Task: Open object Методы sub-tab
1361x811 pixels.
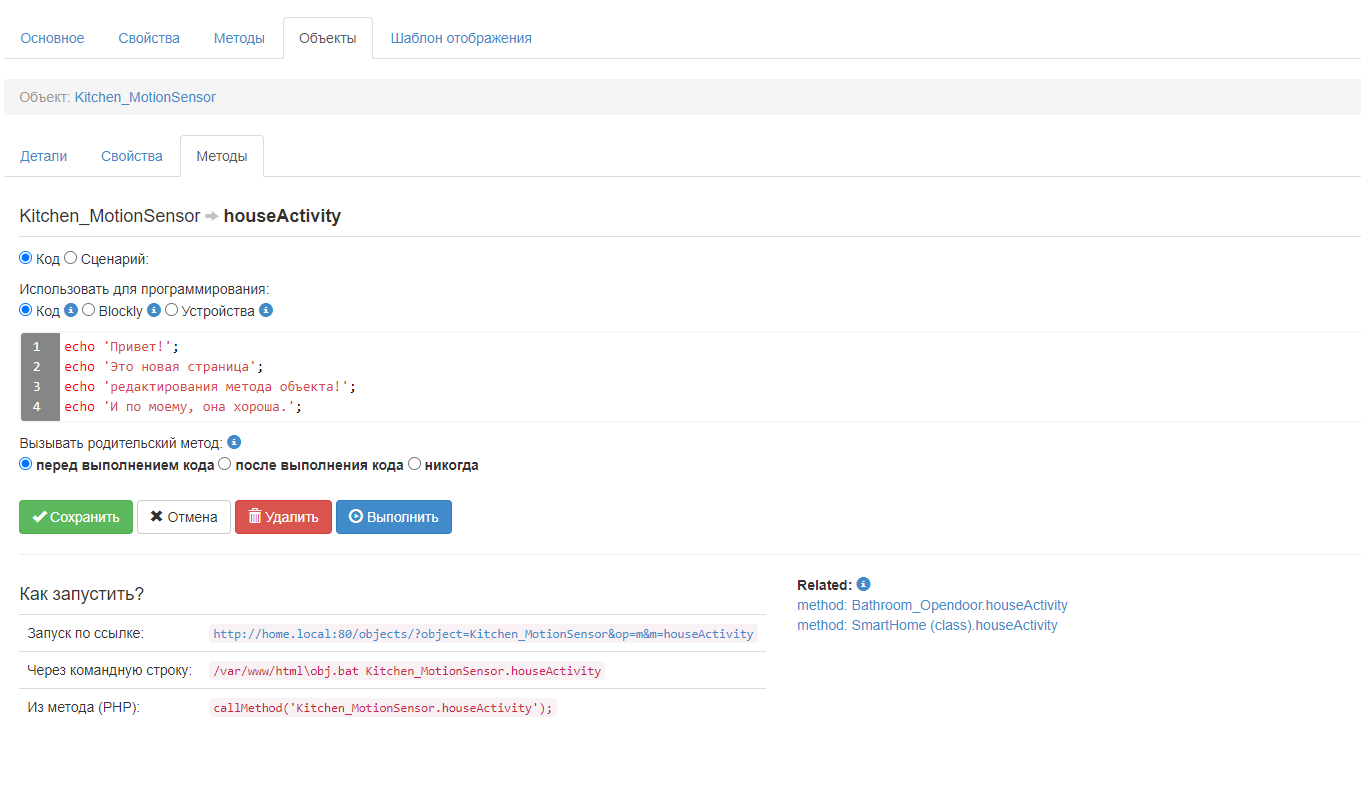Action: coord(222,156)
